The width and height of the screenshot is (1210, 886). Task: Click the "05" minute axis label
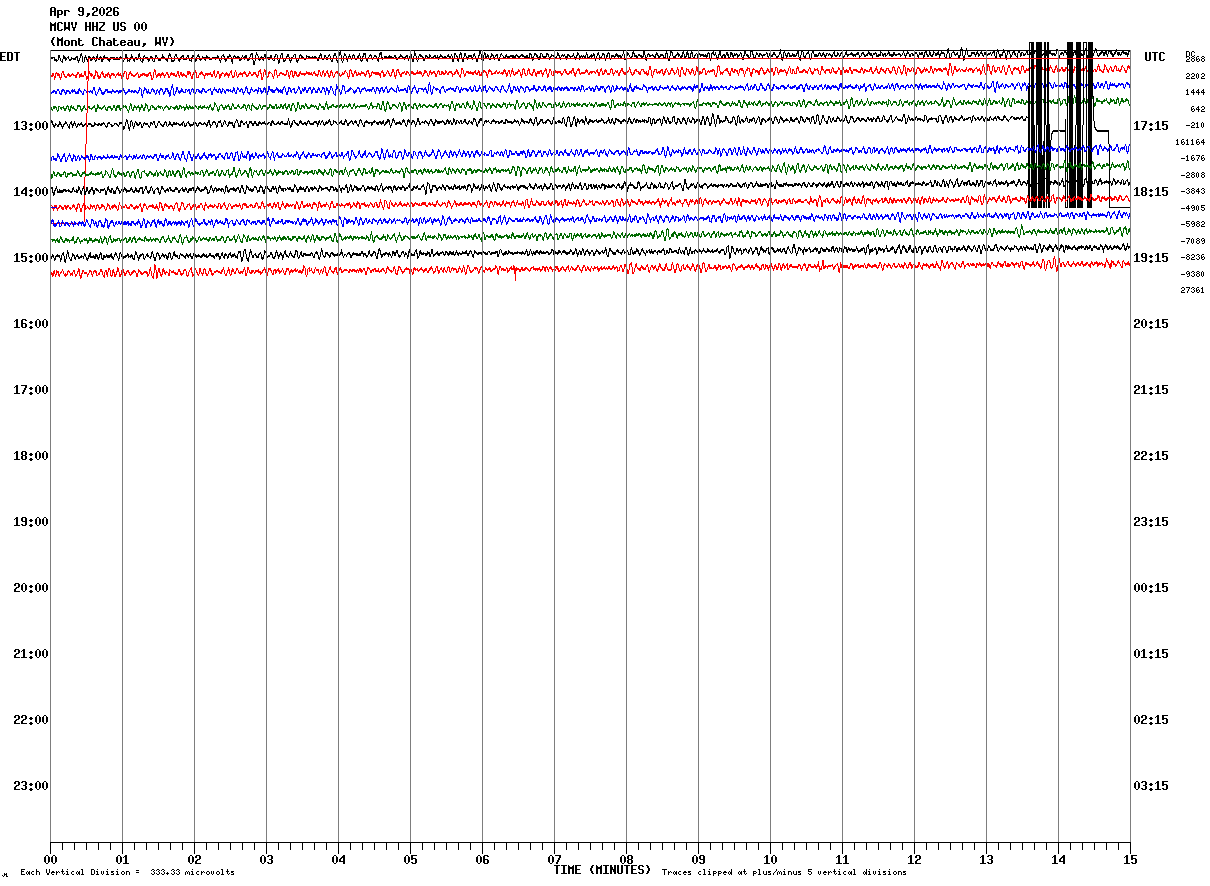[x=410, y=860]
